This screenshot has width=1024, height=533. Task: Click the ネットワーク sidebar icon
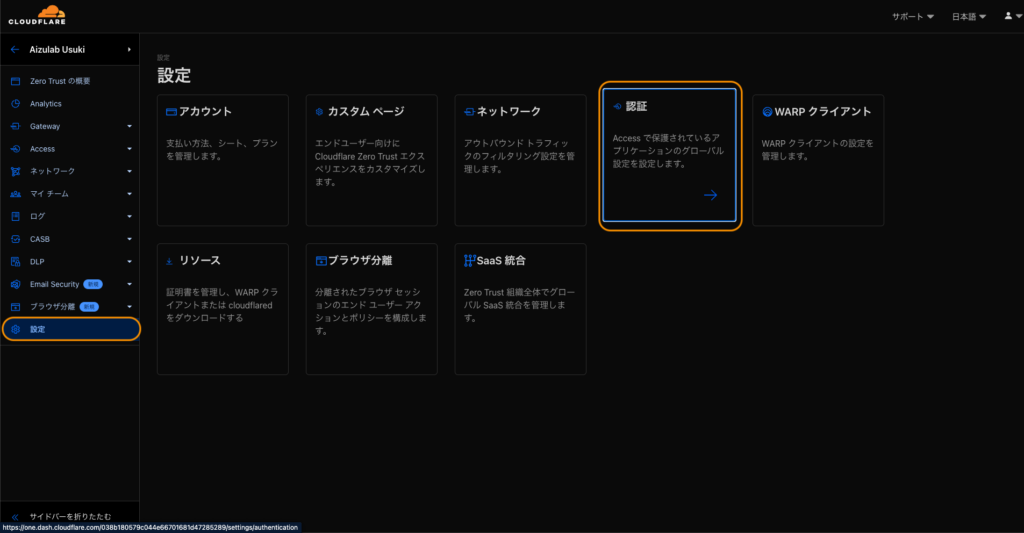point(16,171)
